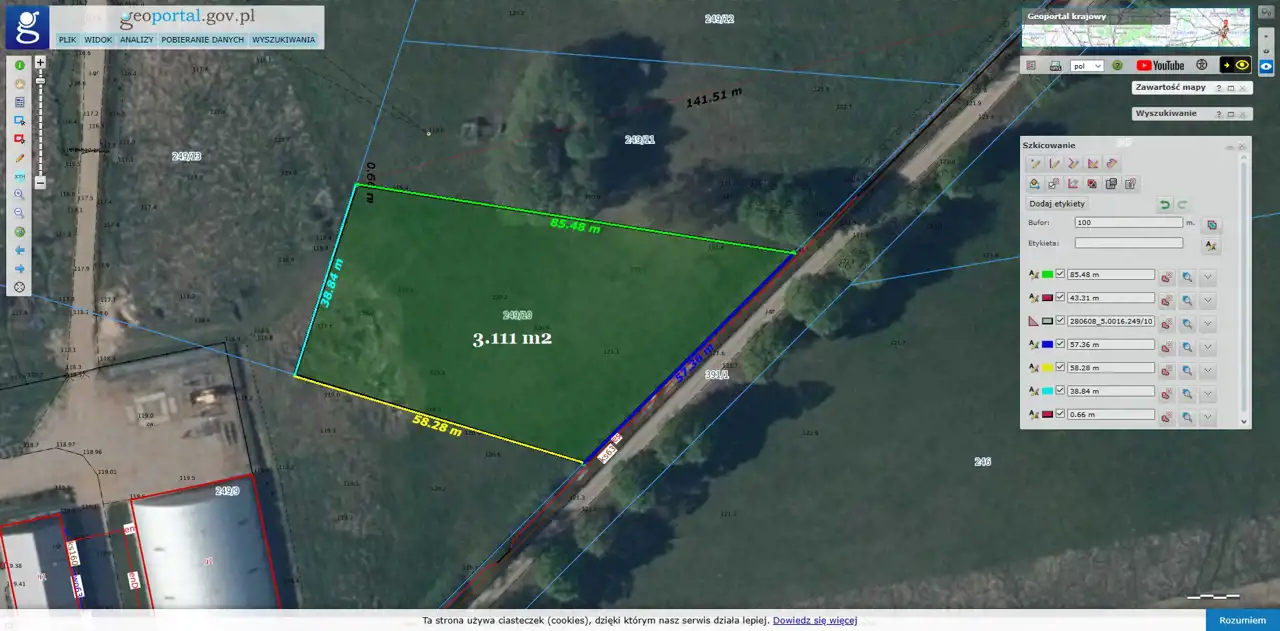Toggle checkbox for parcel 280608_5.0016.249/10

pos(1060,321)
